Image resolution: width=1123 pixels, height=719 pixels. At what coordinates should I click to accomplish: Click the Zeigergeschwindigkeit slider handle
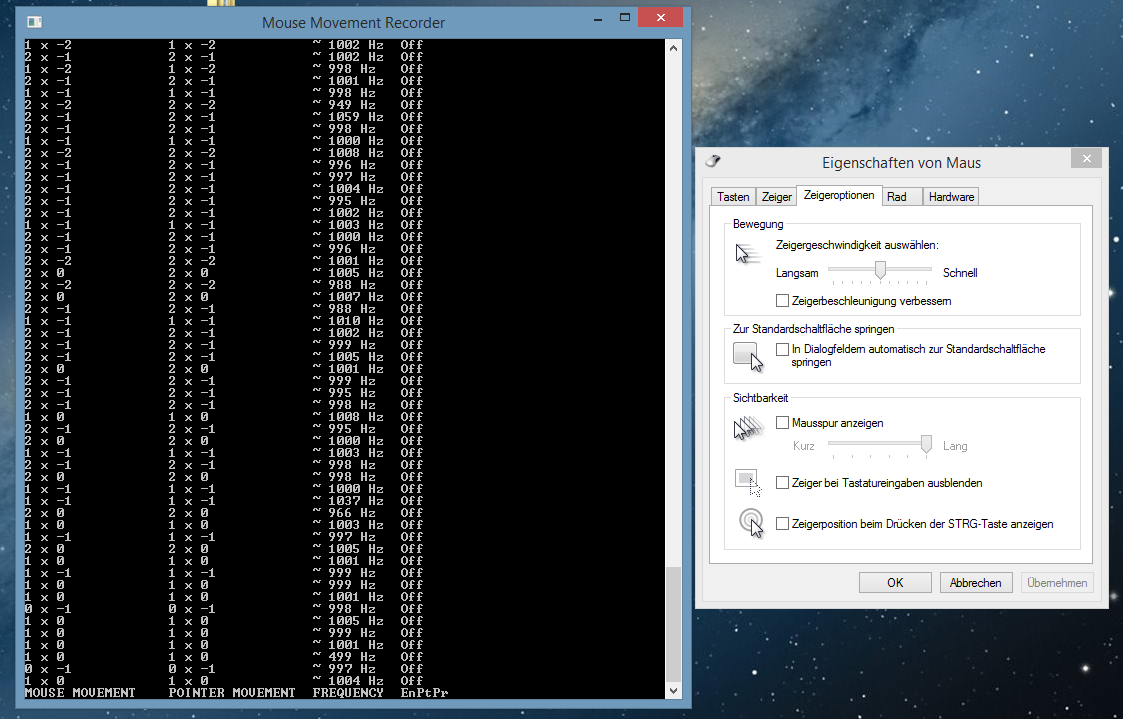coord(881,270)
